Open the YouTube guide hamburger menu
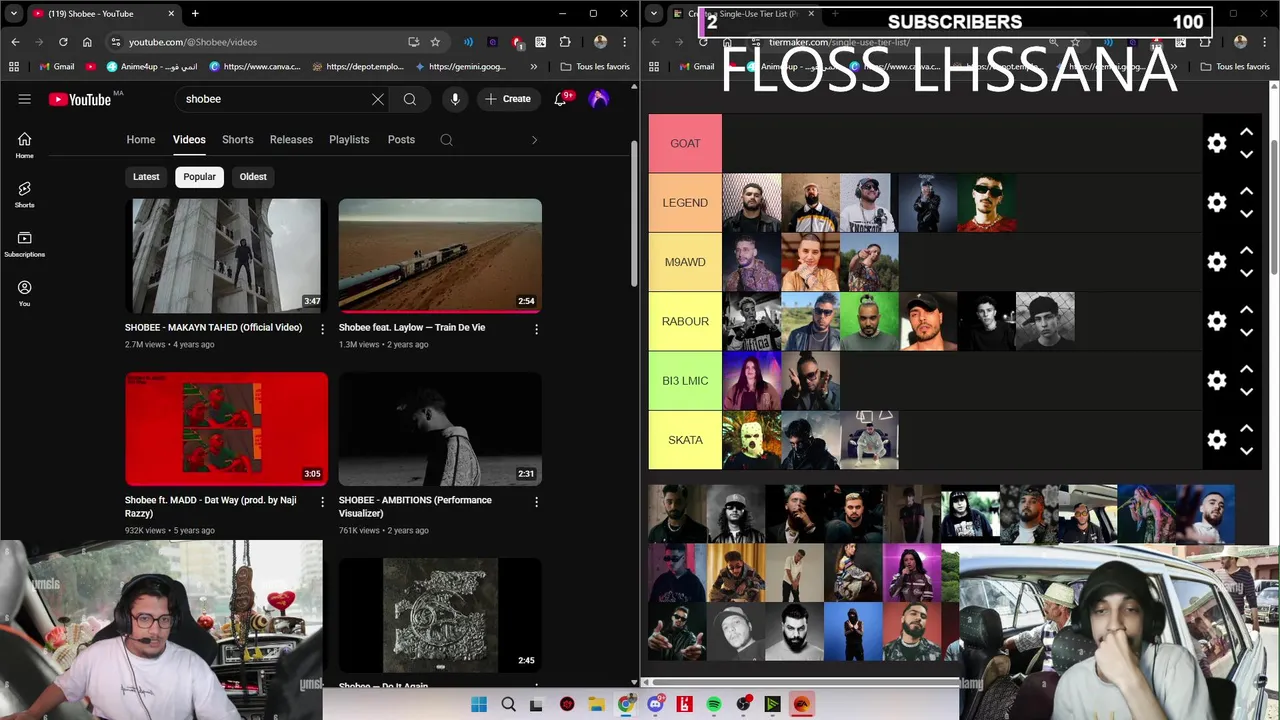Viewport: 1280px width, 720px height. [24, 99]
